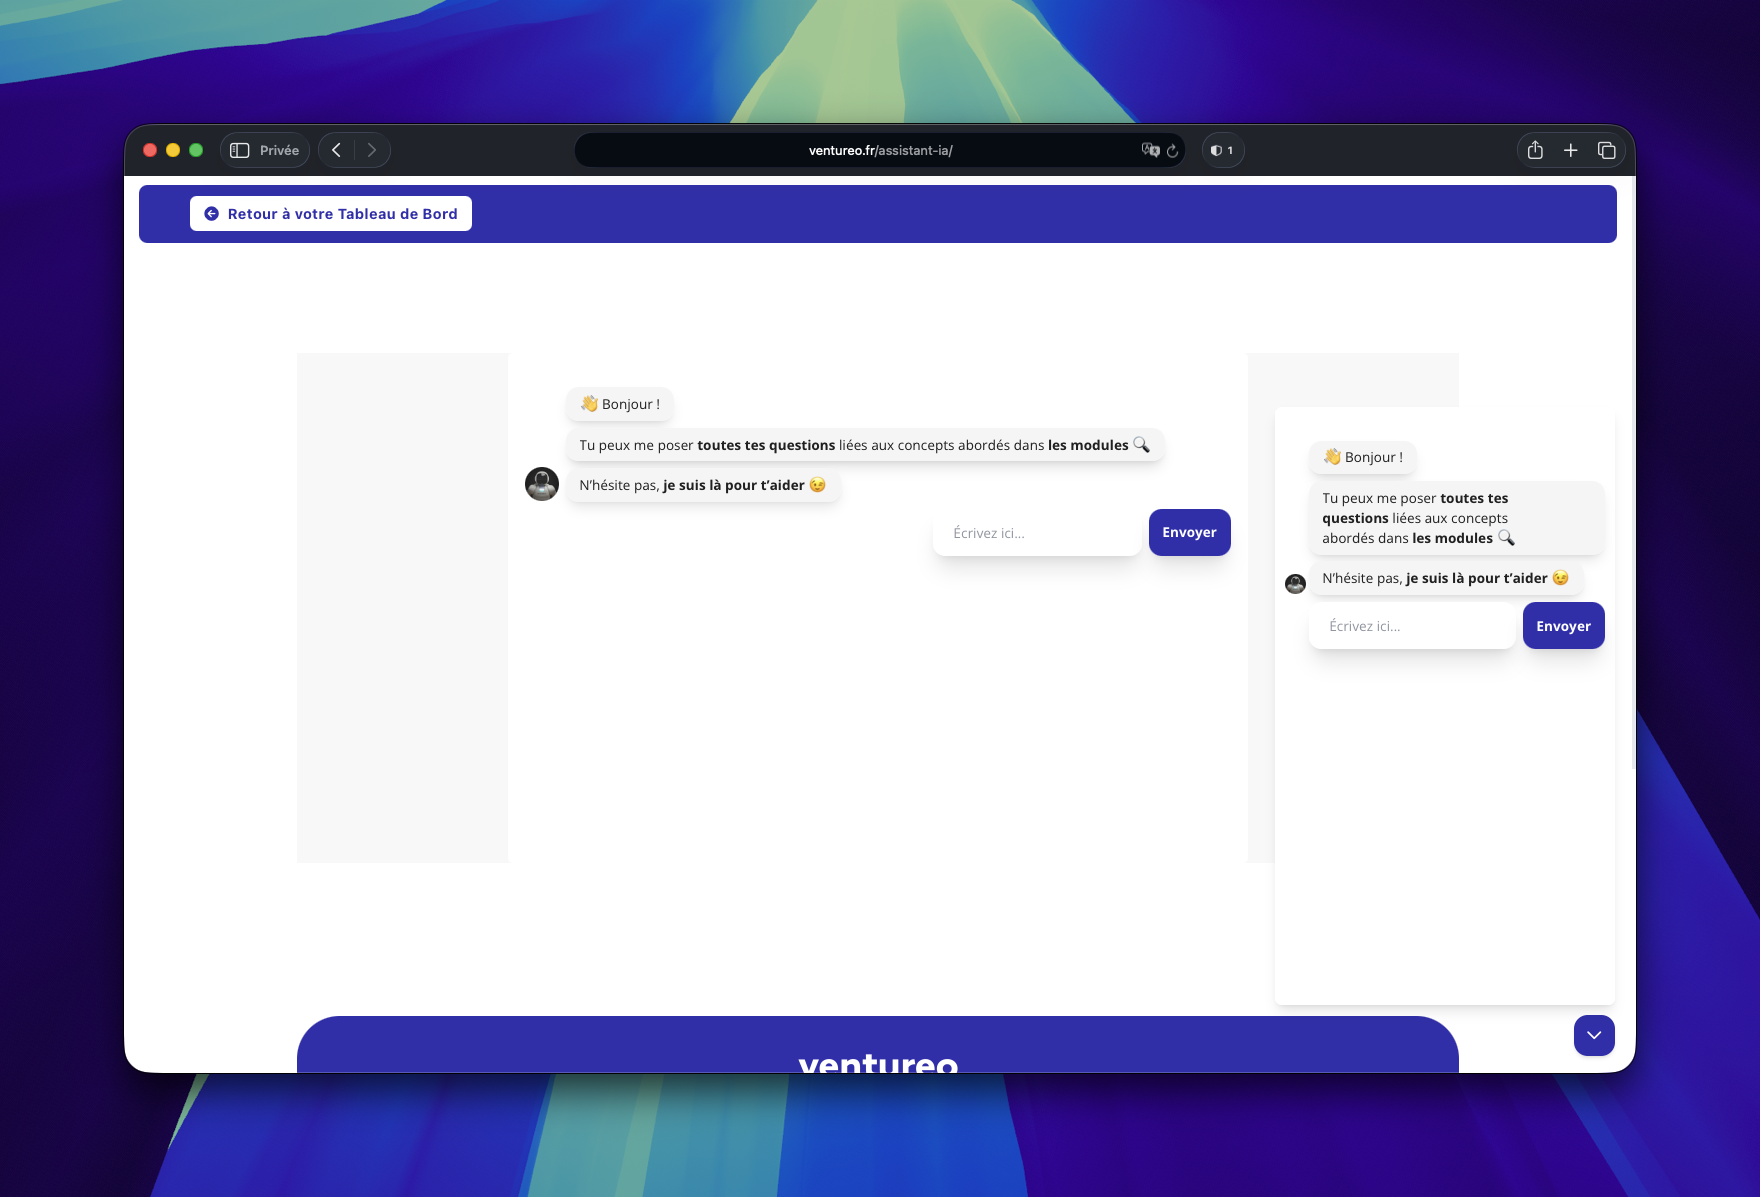Image resolution: width=1760 pixels, height=1197 pixels.
Task: Close the Safari window with red button
Action: [150, 150]
